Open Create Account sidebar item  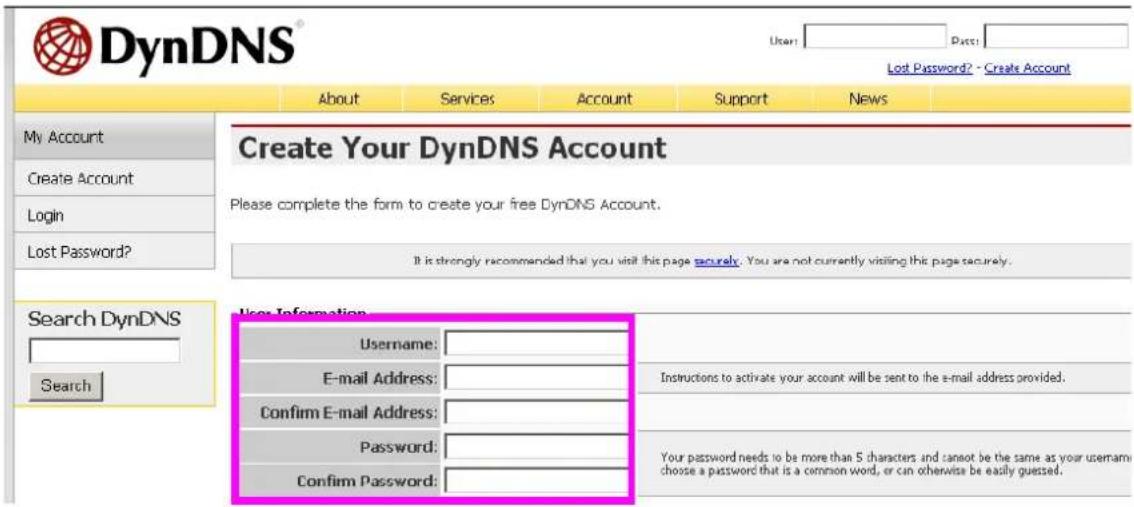click(114, 178)
